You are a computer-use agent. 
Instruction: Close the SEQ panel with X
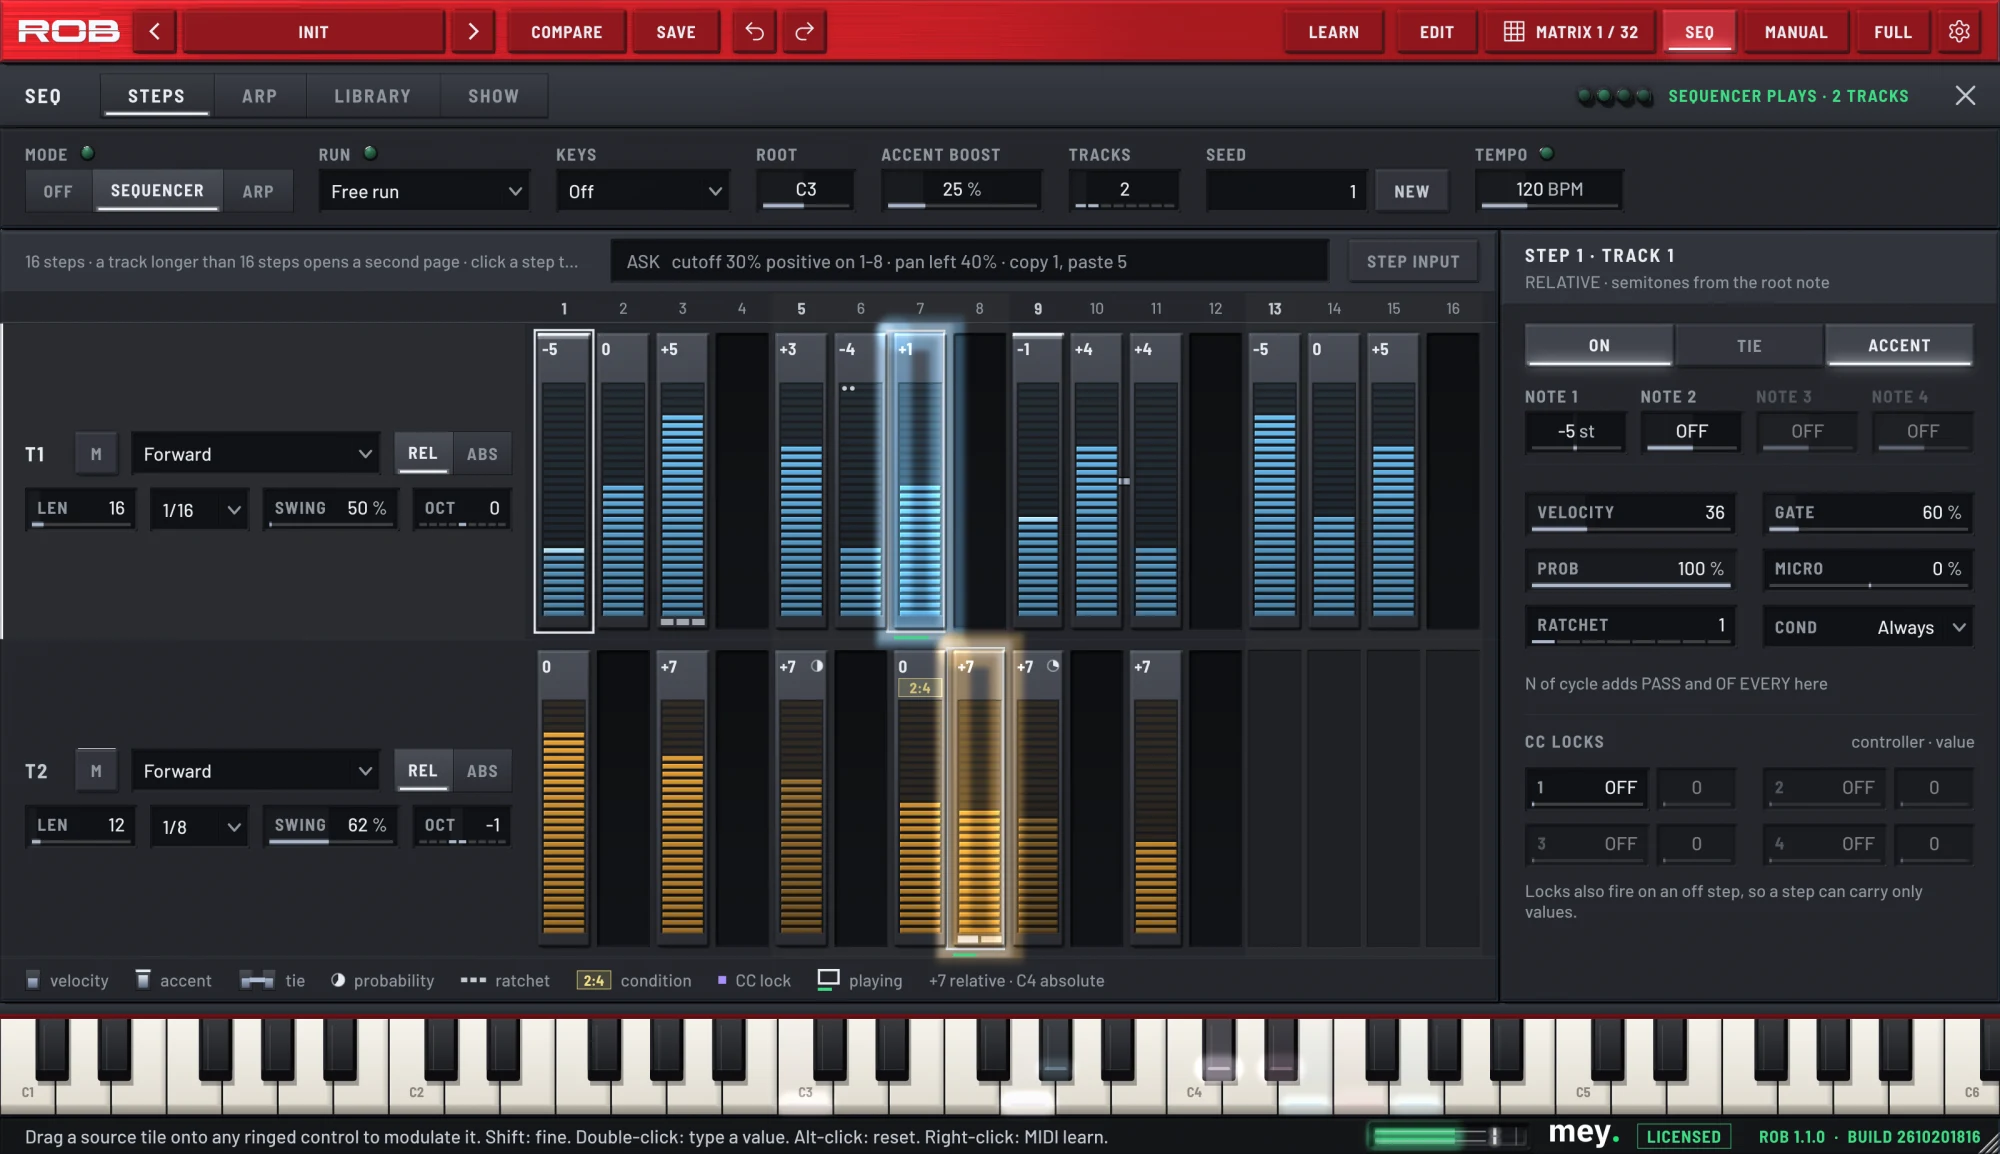(x=1965, y=95)
